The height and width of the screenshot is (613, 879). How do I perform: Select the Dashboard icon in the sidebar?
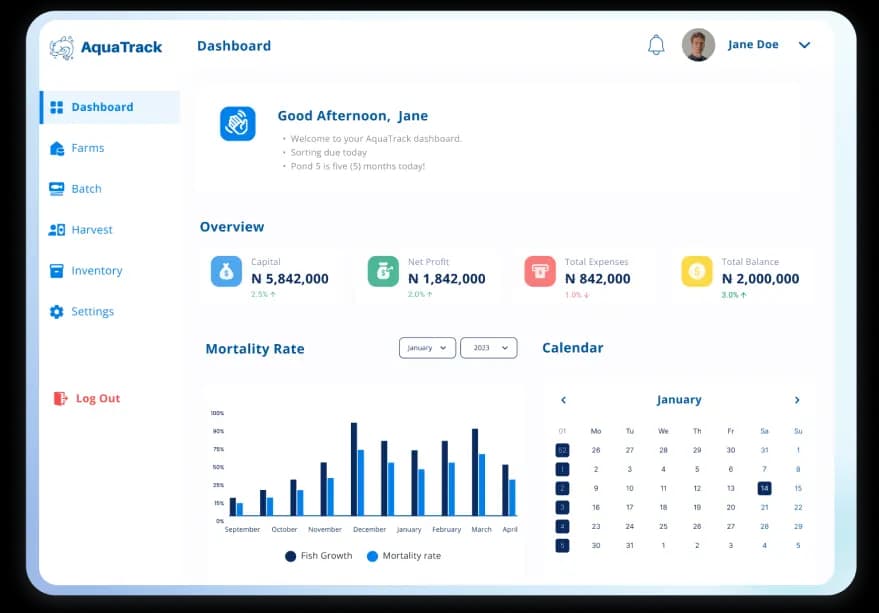[55, 107]
